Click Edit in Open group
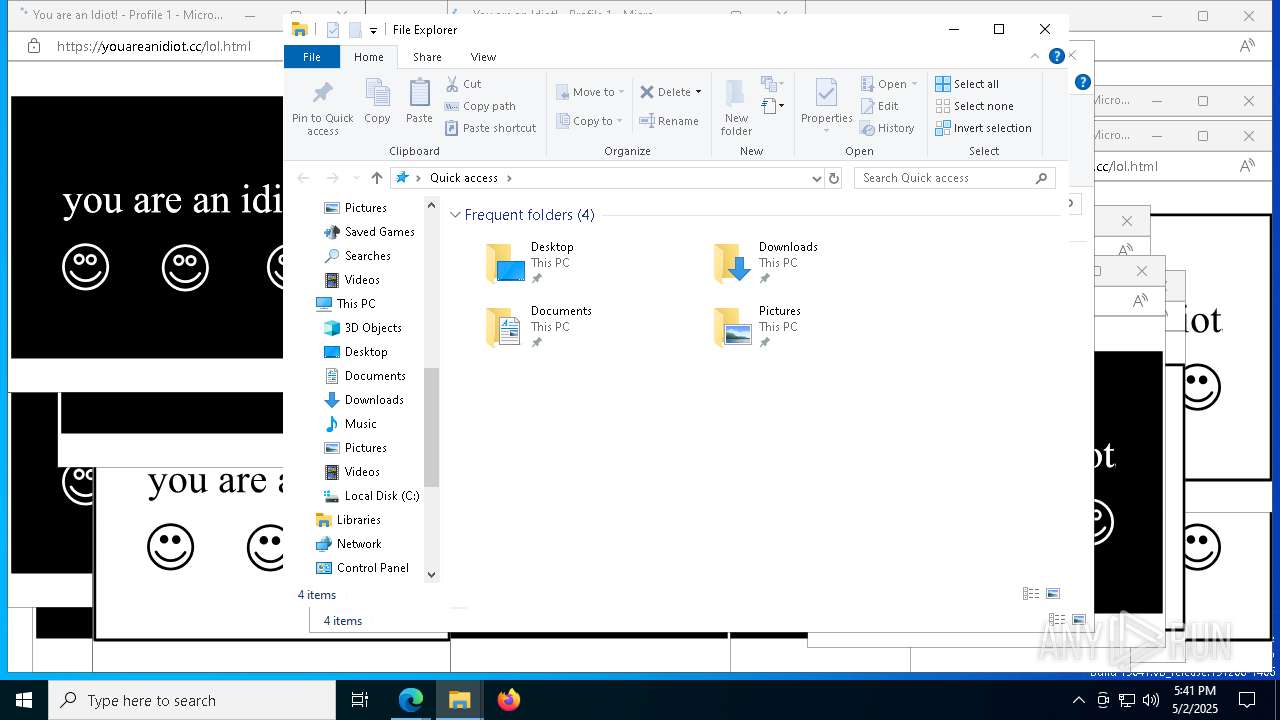 coord(879,106)
